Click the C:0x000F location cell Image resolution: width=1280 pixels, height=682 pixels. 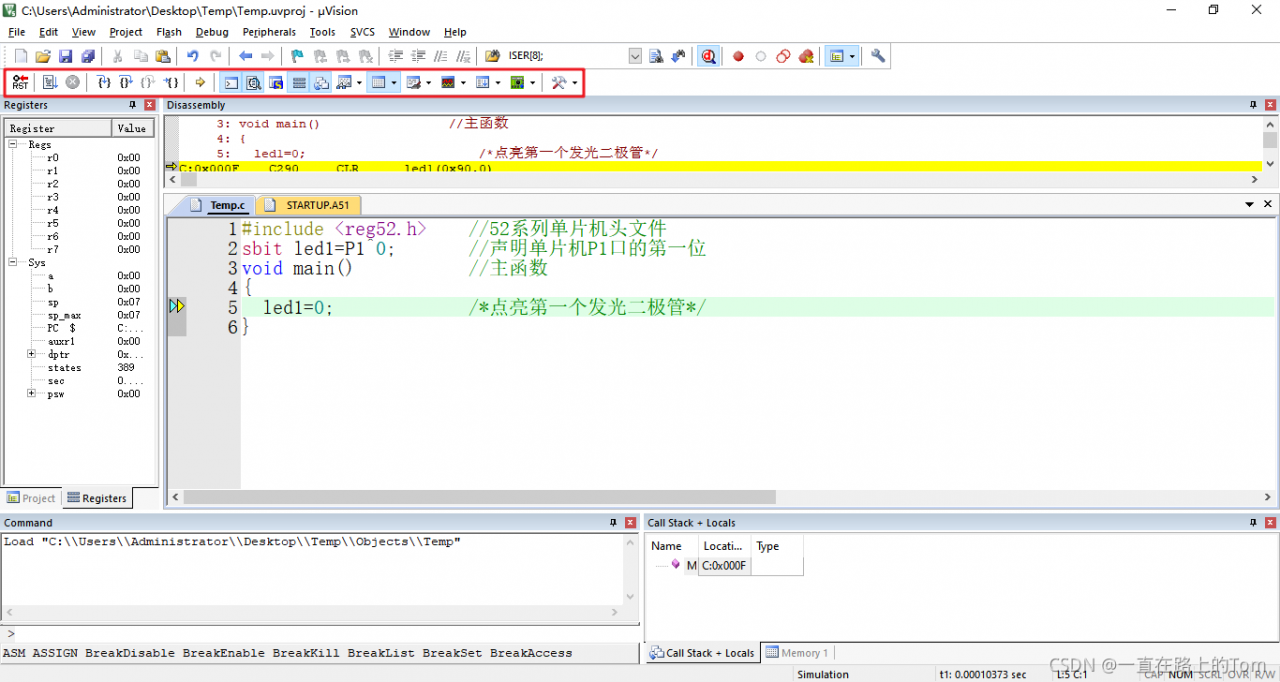coord(724,566)
